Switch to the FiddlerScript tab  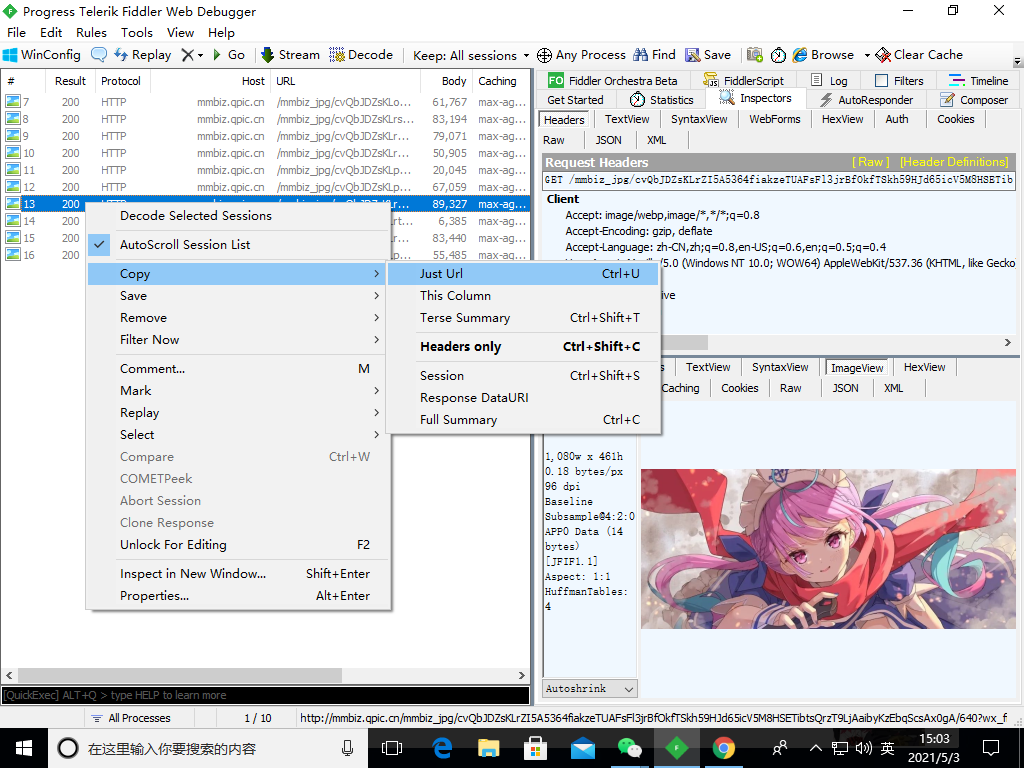pos(744,80)
